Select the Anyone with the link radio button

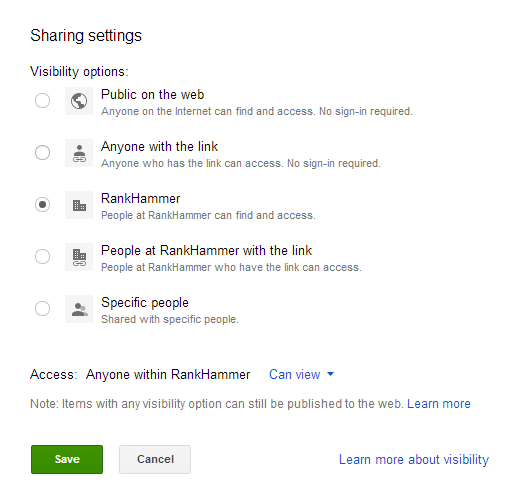pos(42,152)
